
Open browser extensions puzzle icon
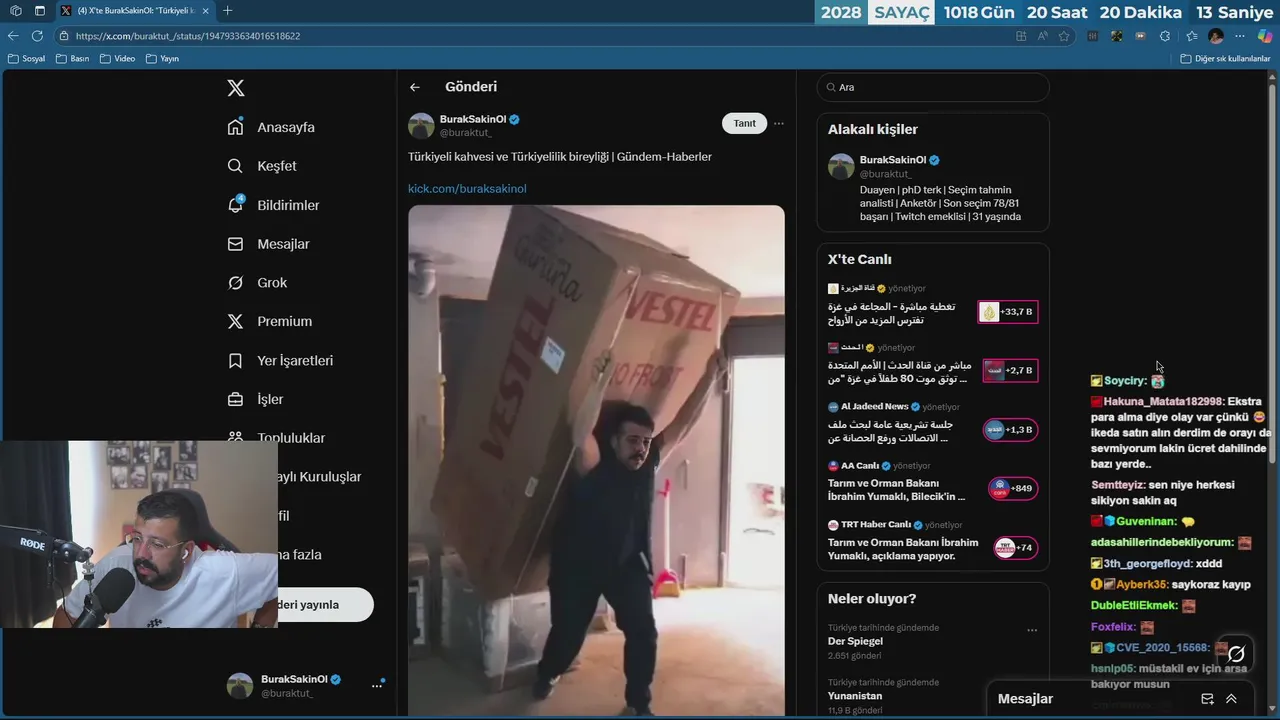(x=1165, y=36)
